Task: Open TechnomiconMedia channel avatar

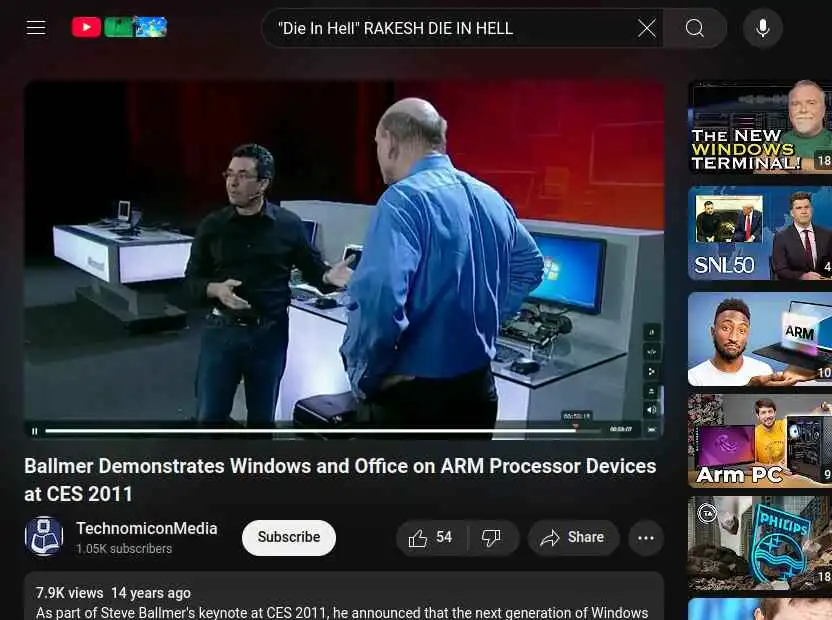Action: click(x=44, y=537)
